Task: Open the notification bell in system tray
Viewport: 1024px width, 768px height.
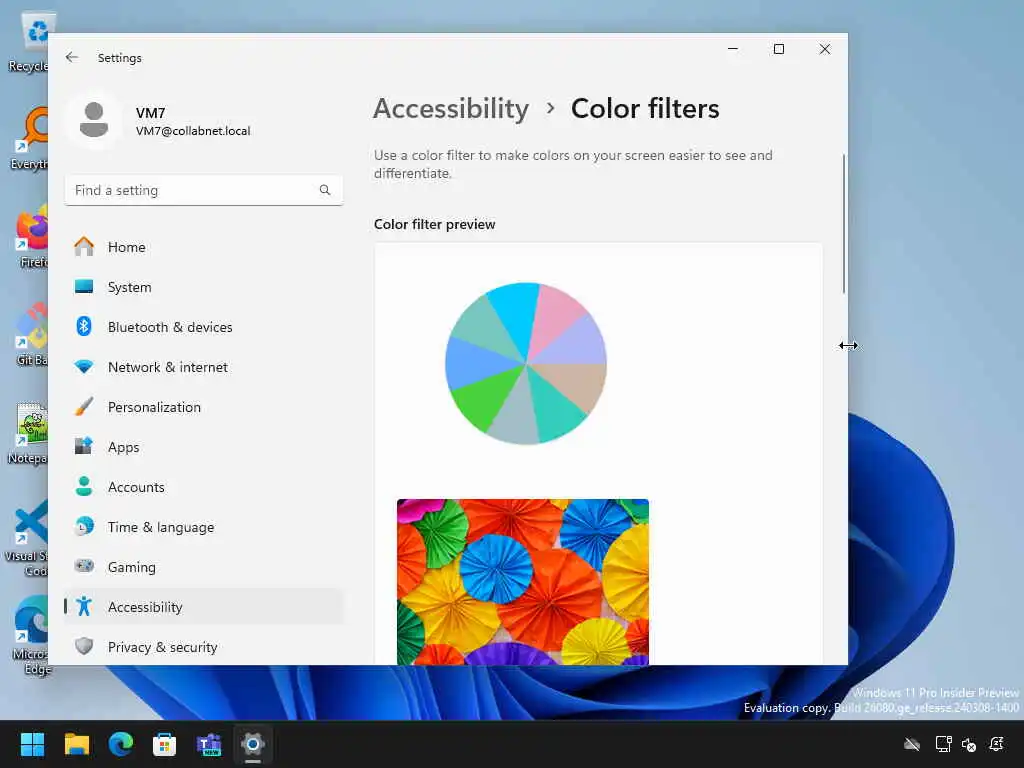Action: click(997, 744)
